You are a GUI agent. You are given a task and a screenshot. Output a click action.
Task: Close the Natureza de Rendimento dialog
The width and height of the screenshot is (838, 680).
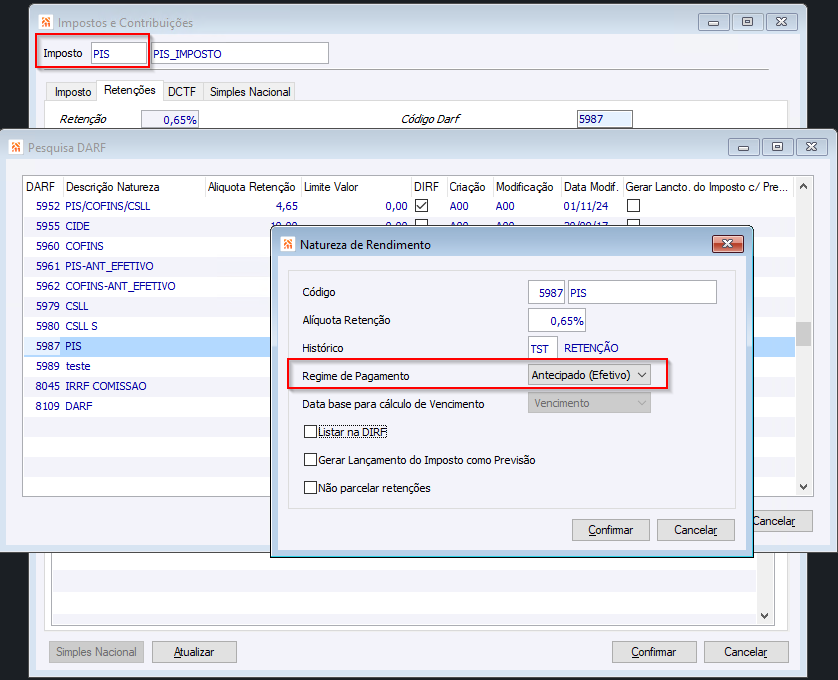tap(727, 244)
